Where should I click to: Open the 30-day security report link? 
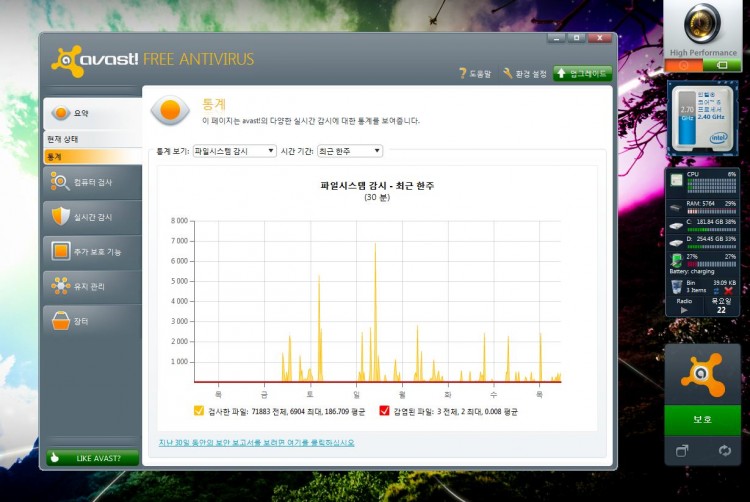tap(256, 442)
